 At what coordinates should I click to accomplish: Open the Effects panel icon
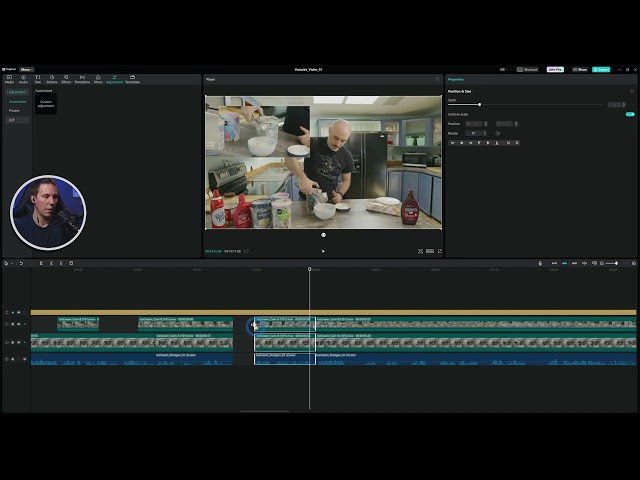(66, 79)
